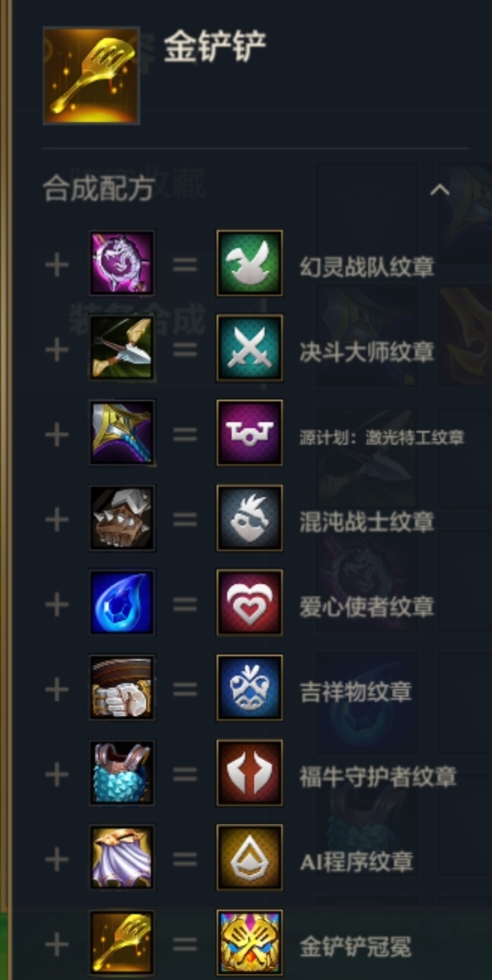Click the golden spatula icon beside the 金铲铲 title
492x980 pixels.
click(x=91, y=75)
